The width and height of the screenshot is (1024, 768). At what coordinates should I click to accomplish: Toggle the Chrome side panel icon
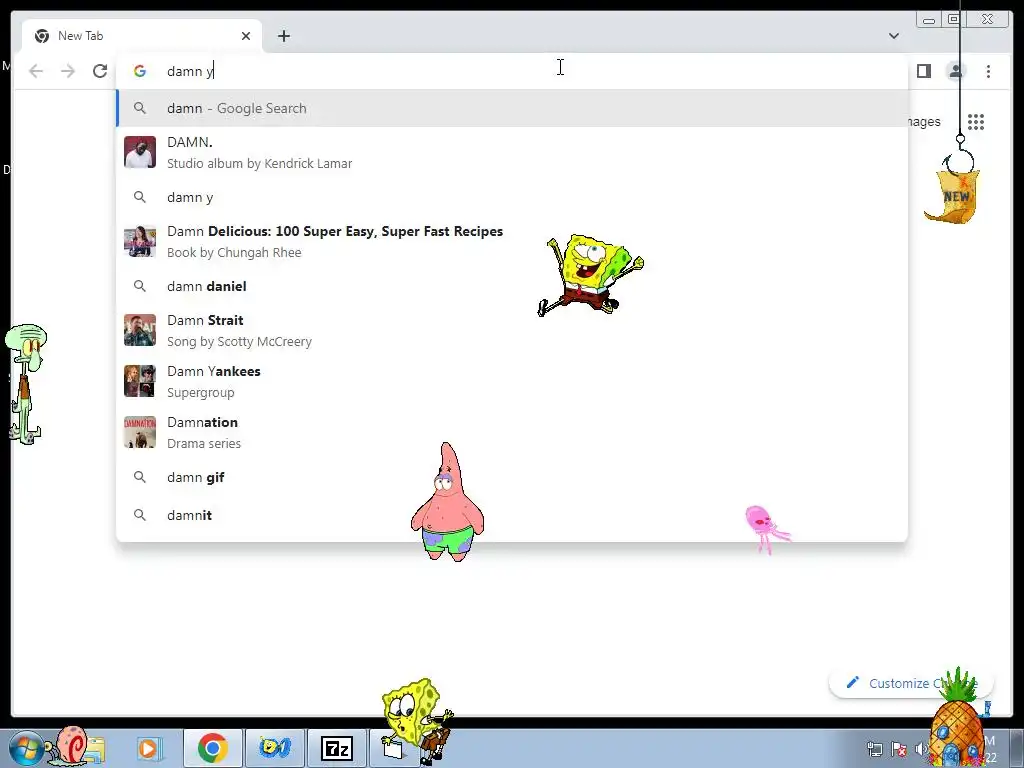[923, 71]
